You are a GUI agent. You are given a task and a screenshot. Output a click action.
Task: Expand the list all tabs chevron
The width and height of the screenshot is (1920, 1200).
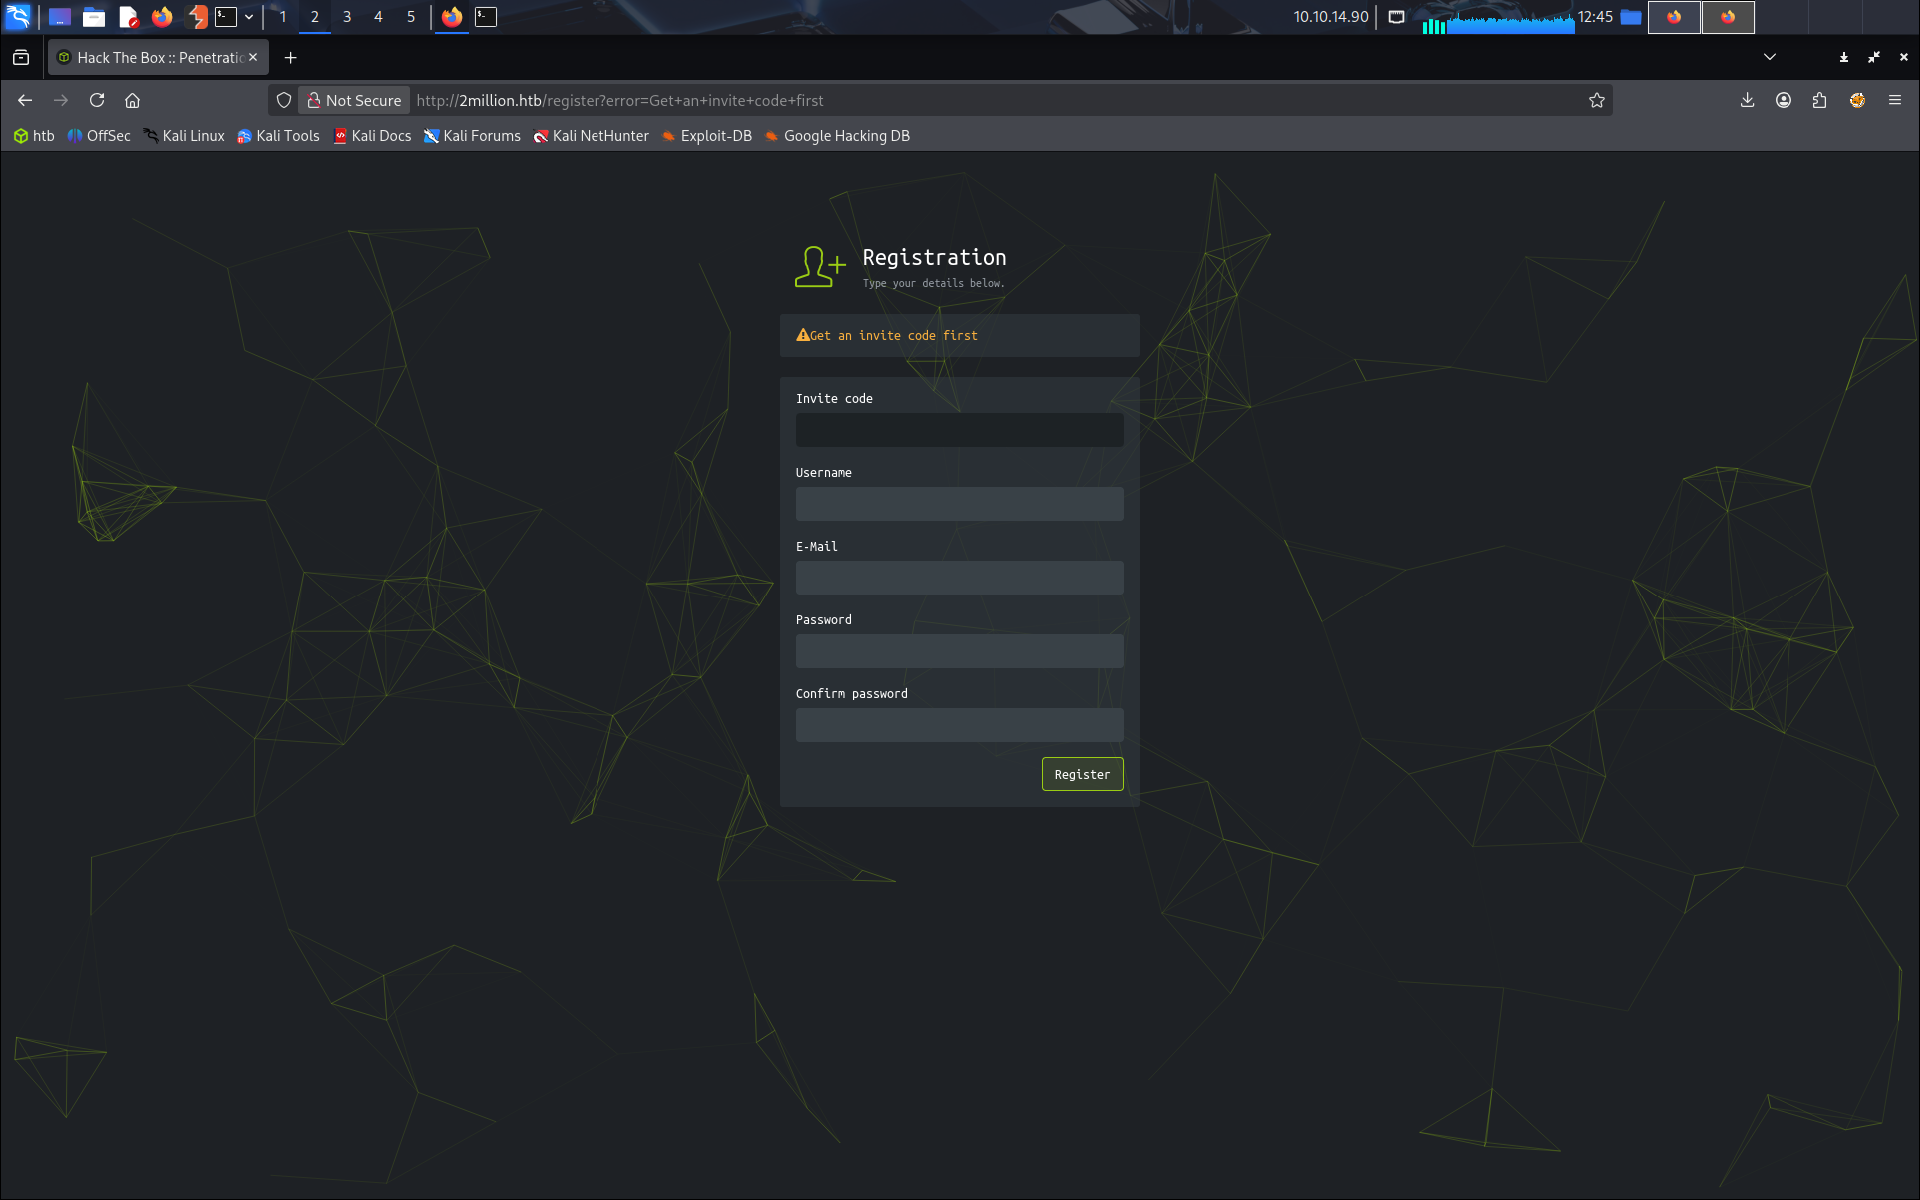click(1769, 57)
